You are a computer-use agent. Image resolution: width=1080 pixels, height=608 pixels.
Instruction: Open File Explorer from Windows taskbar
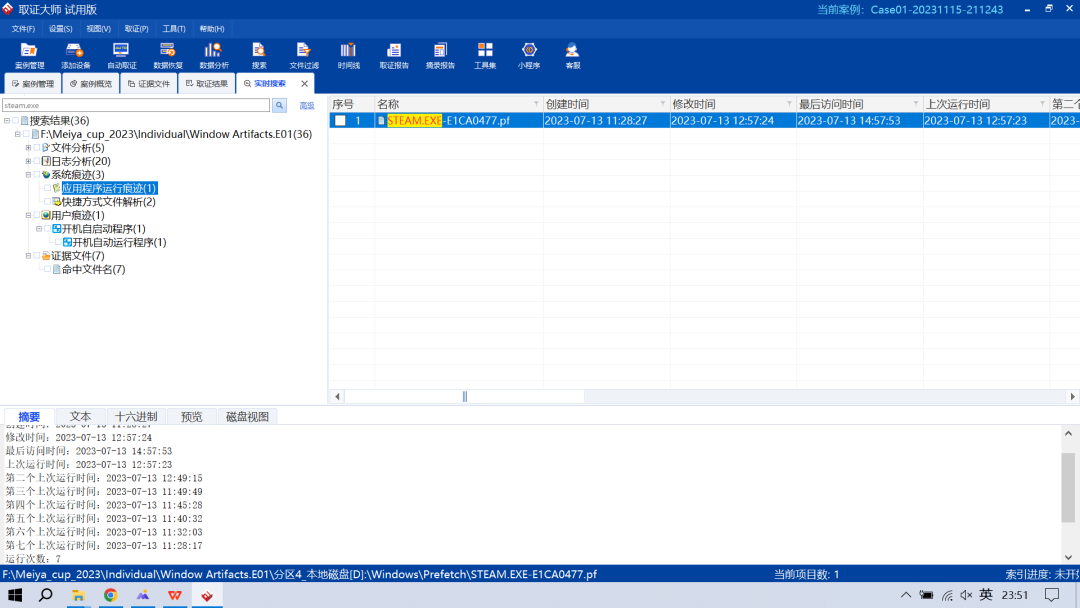tap(79, 596)
